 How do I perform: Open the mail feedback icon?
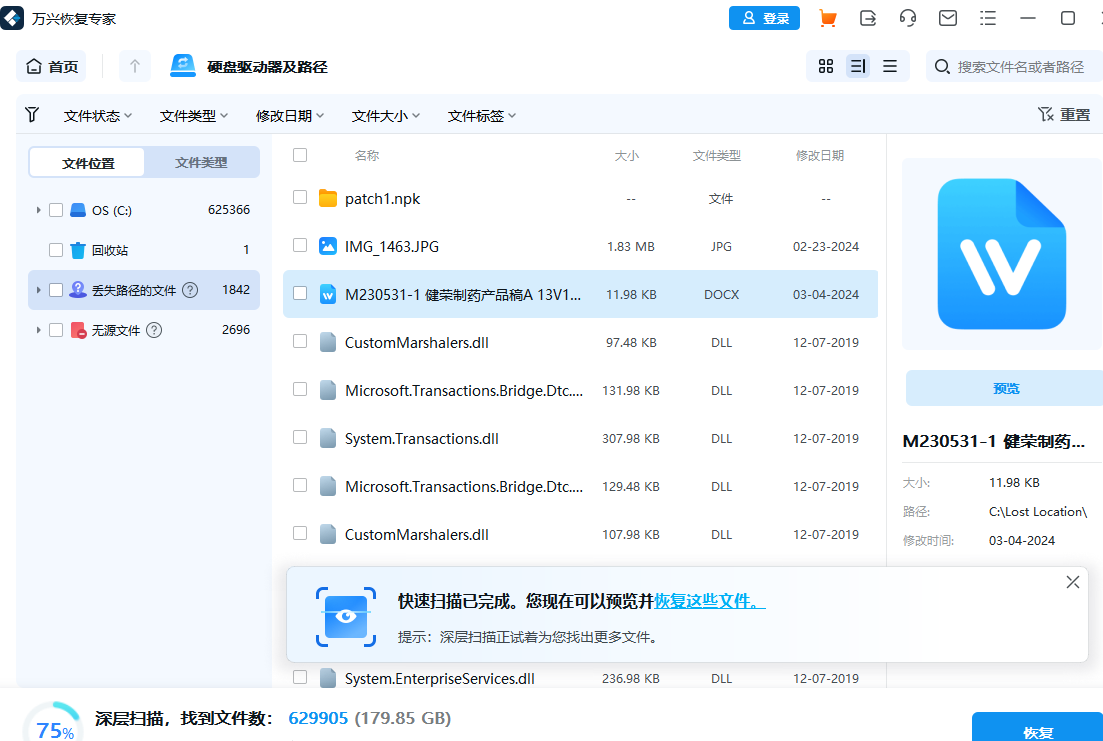(947, 17)
